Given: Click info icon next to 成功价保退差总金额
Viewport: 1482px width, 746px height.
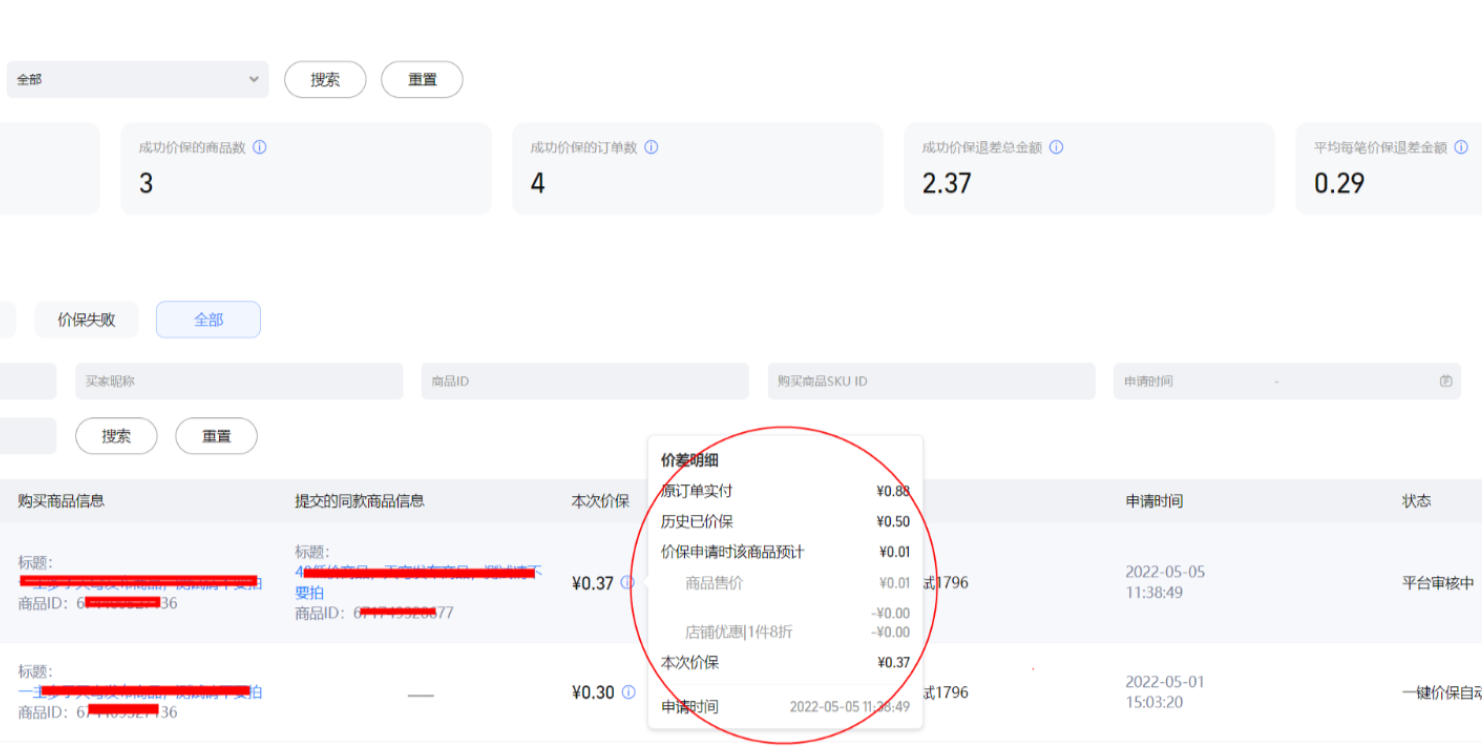Looking at the screenshot, I should pos(1056,147).
